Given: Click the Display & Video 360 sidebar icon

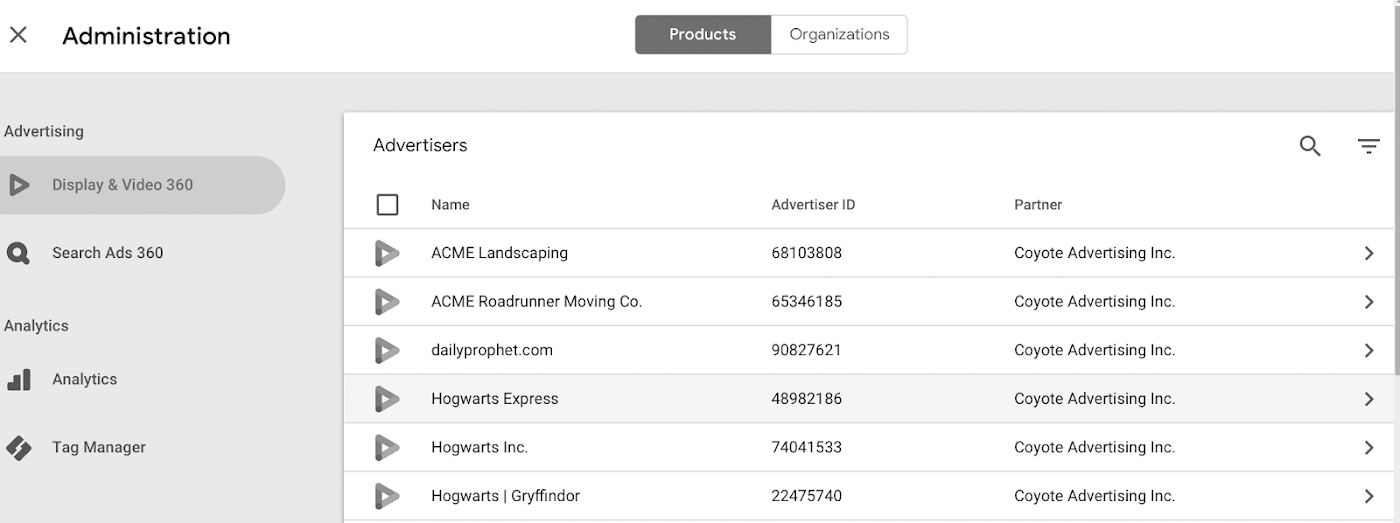Looking at the screenshot, I should 18,185.
